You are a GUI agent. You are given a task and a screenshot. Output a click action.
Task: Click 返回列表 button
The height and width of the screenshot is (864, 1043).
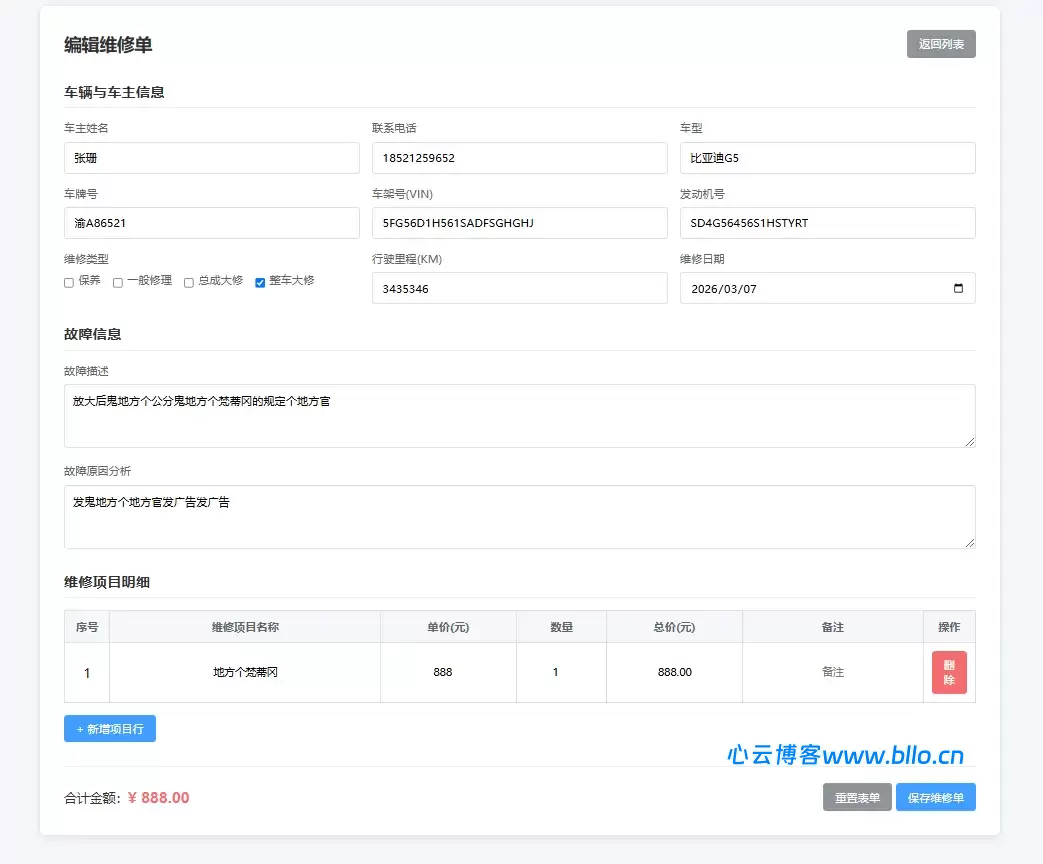pos(940,44)
